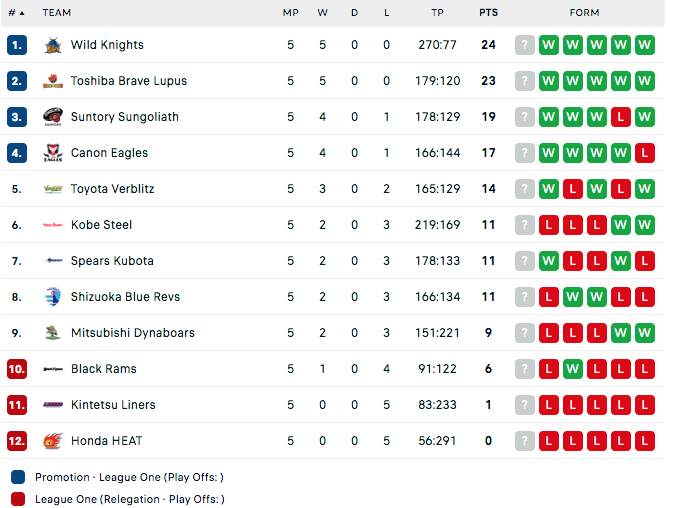The width and height of the screenshot is (677, 508).
Task: Click the Wild Knights team logo
Action: [x=53, y=45]
